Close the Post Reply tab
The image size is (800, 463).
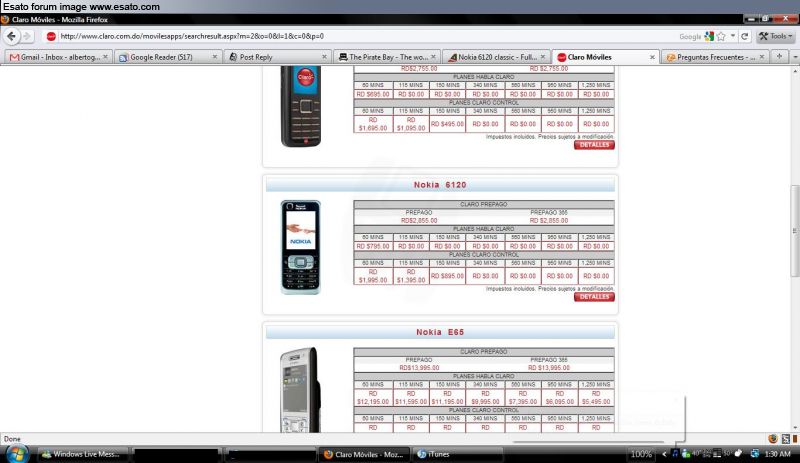point(324,57)
